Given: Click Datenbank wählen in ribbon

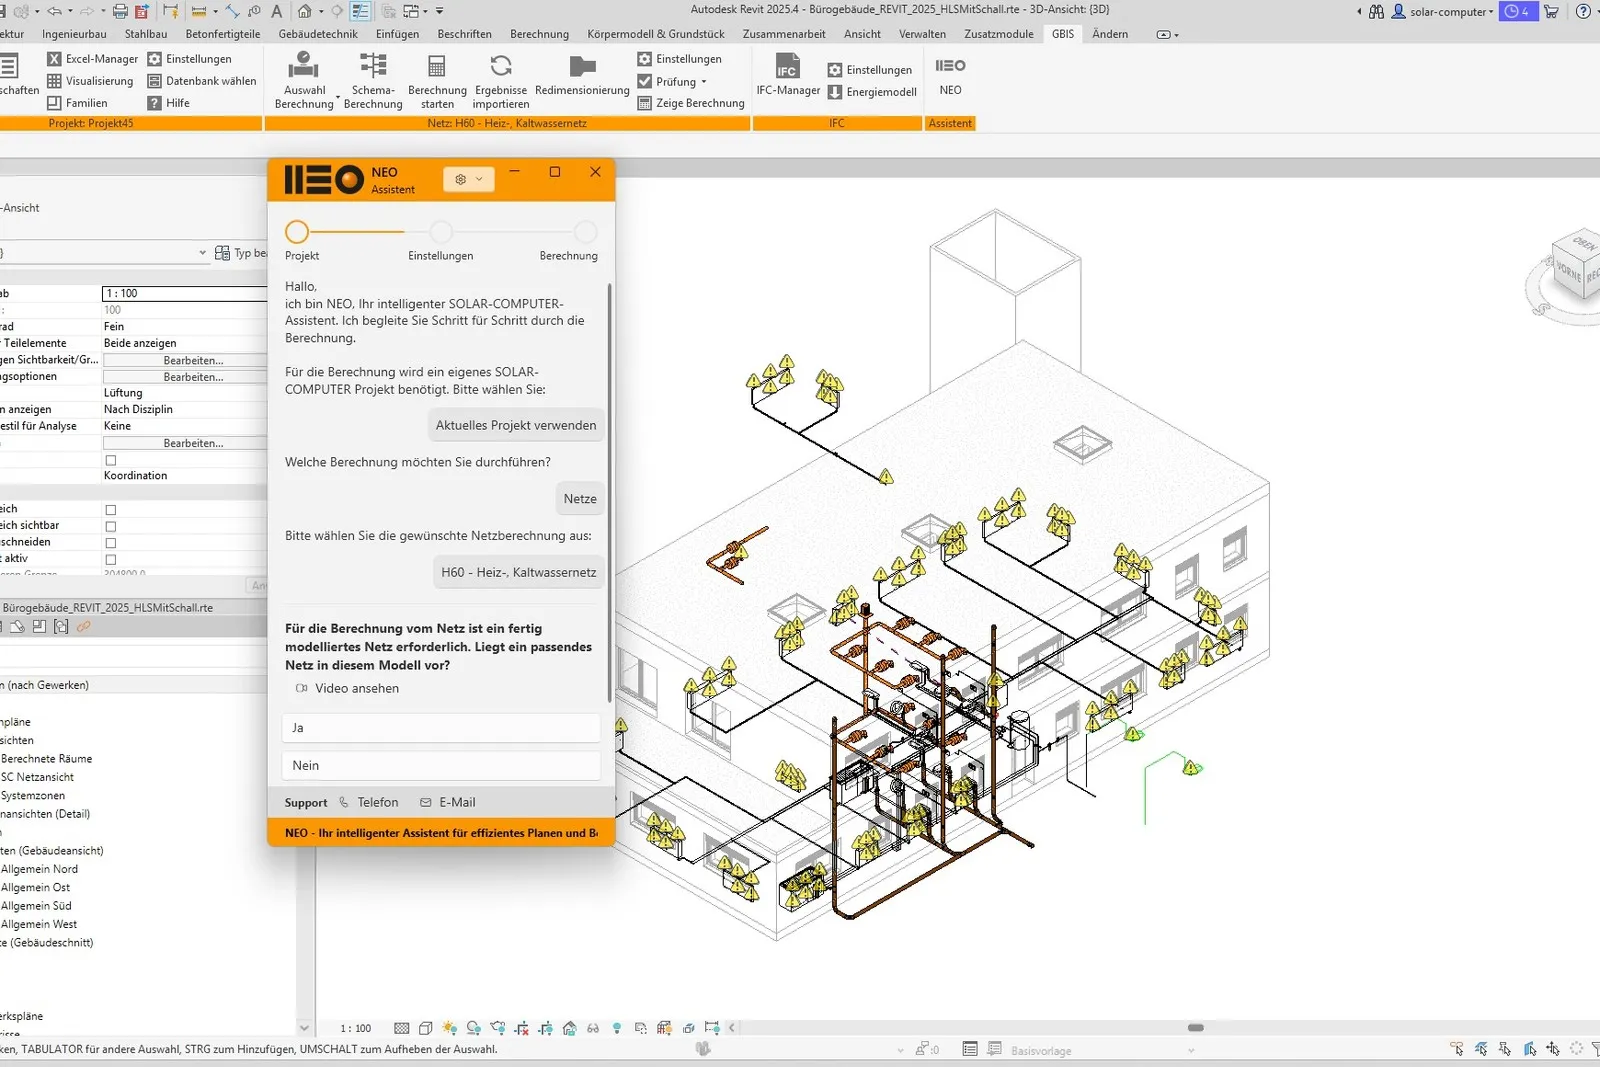Looking at the screenshot, I should (x=201, y=81).
